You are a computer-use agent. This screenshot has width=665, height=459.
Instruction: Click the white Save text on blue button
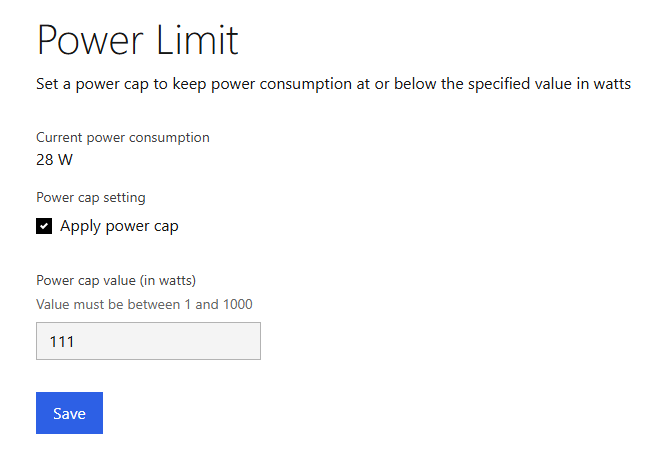click(x=70, y=414)
